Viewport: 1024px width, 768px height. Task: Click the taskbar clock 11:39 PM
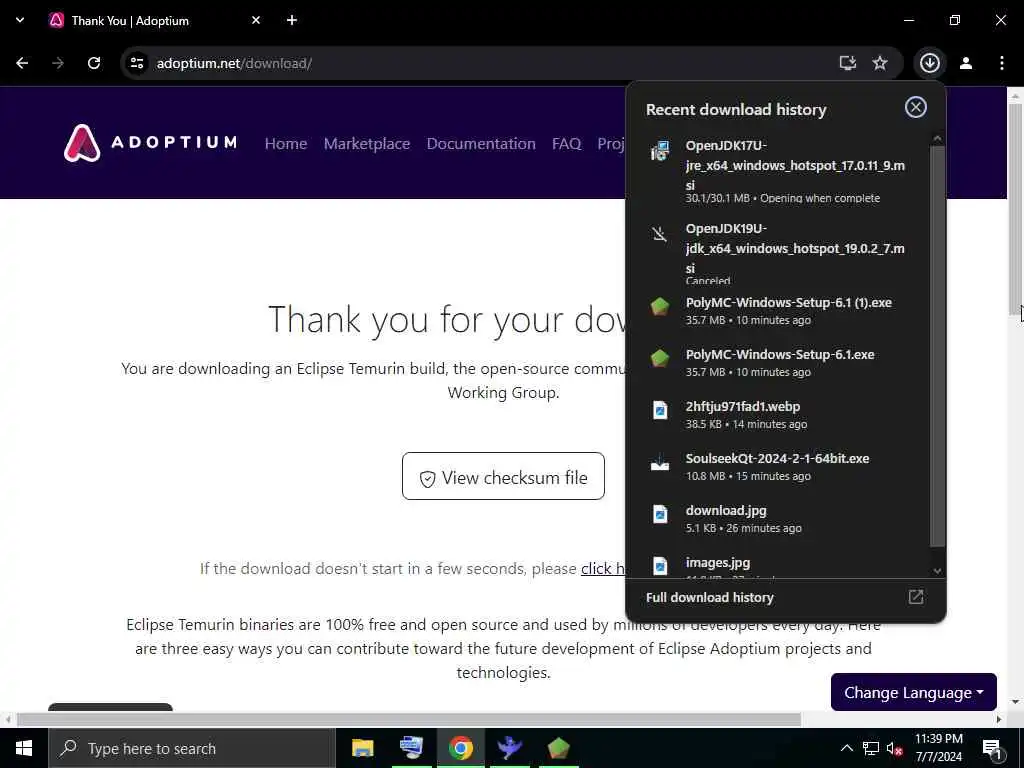coord(938,739)
